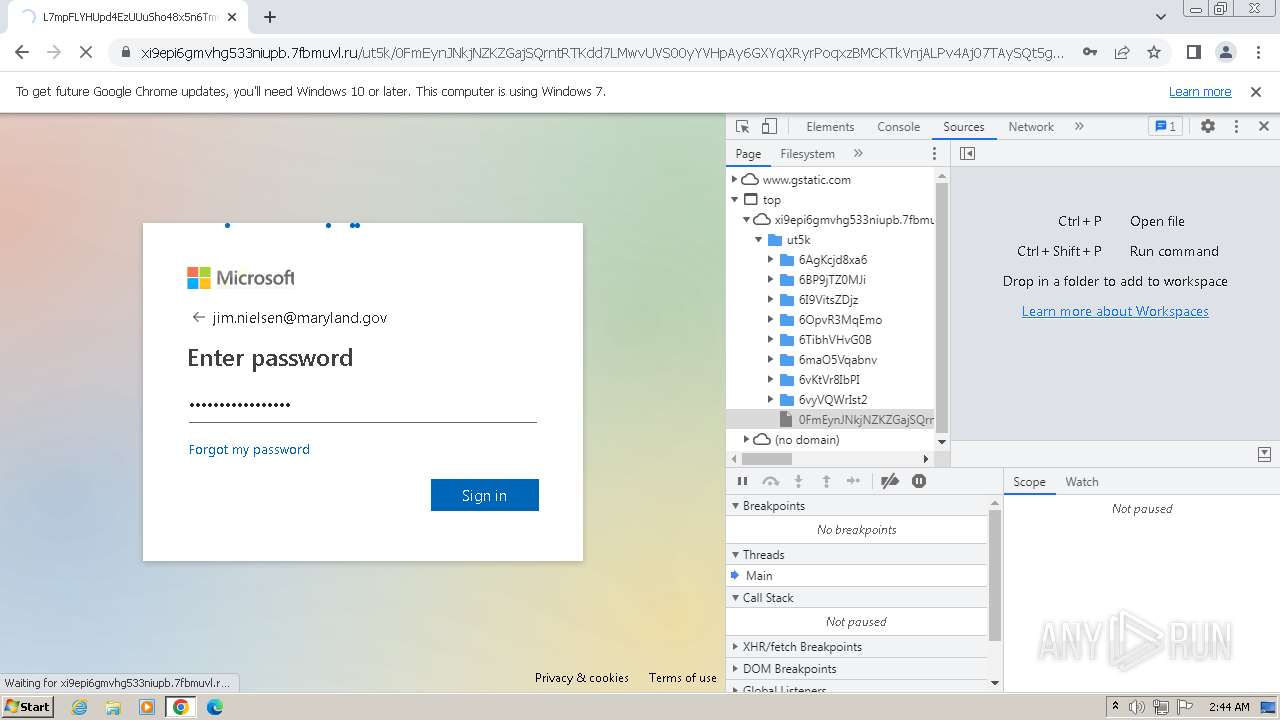Image resolution: width=1280 pixels, height=720 pixels.
Task: Open the issues counter badge showing 1
Action: coord(1165,127)
